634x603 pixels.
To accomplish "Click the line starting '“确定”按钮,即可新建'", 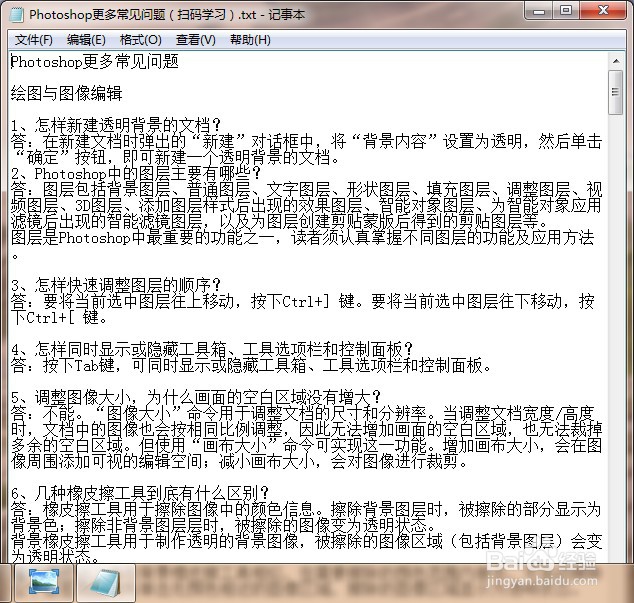I will pos(175,157).
